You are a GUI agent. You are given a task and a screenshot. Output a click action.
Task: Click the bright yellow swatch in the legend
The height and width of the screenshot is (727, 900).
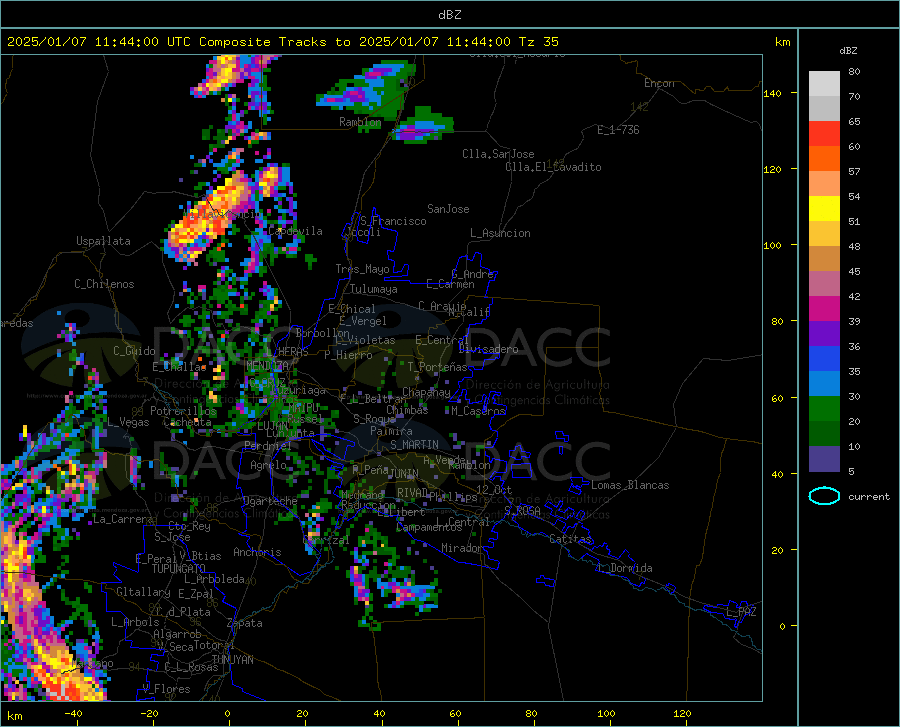[824, 208]
